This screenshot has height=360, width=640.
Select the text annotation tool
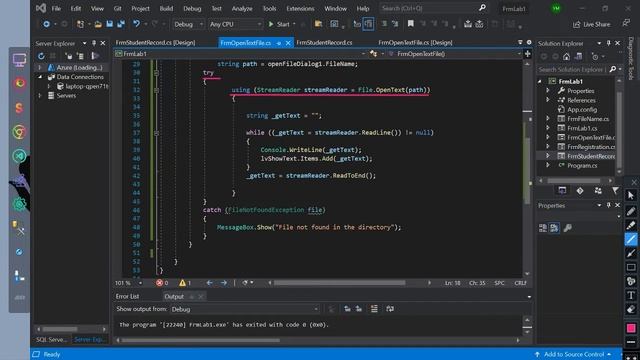(631, 295)
